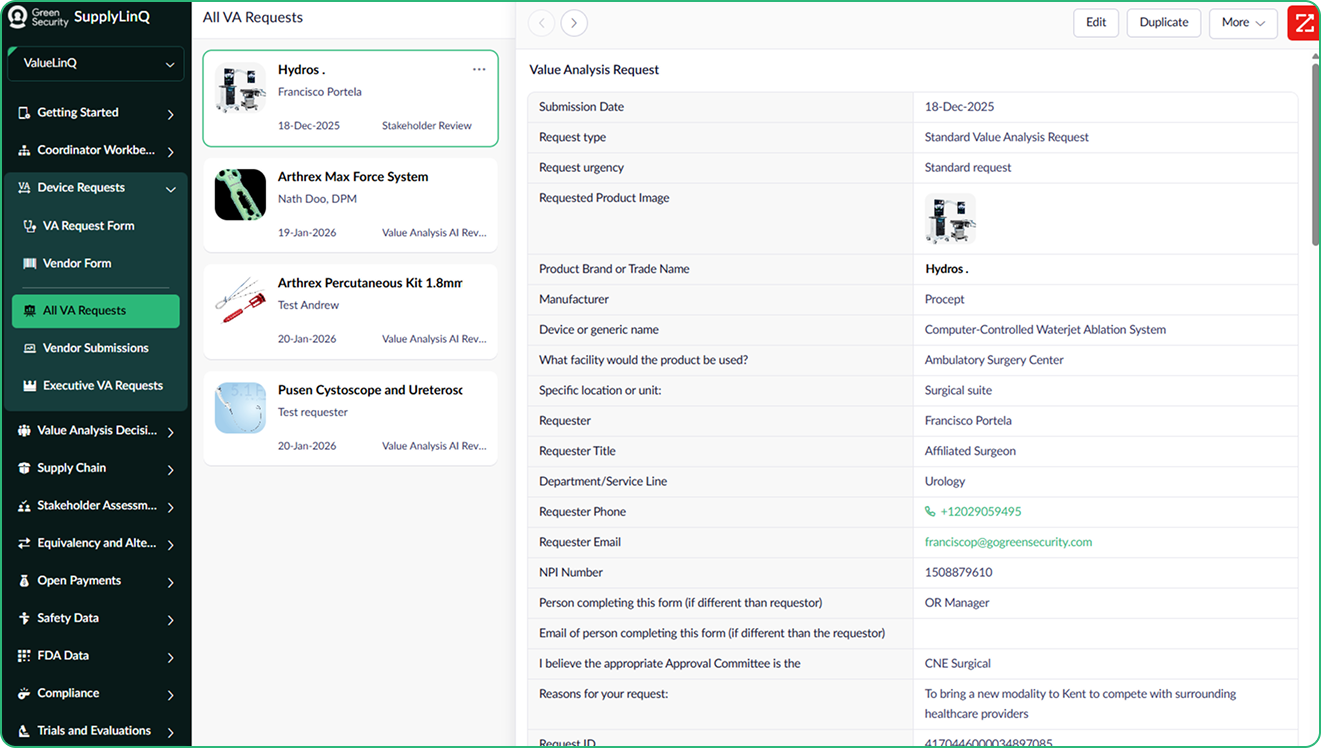Open the VA Request Form page

click(88, 226)
